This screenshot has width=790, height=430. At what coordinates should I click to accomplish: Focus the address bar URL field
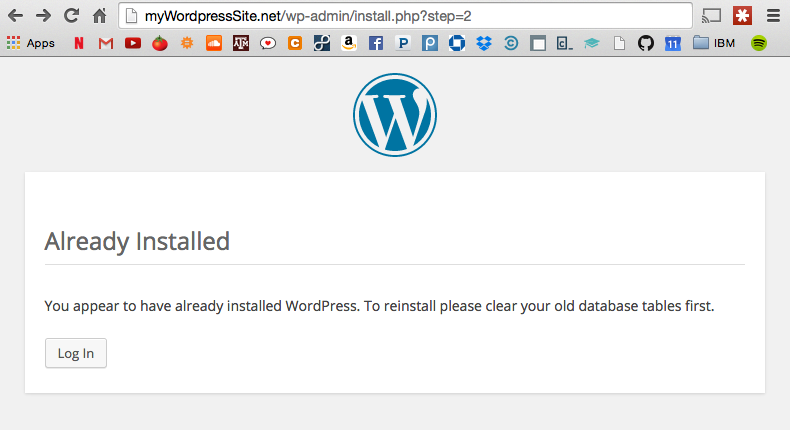pos(406,16)
